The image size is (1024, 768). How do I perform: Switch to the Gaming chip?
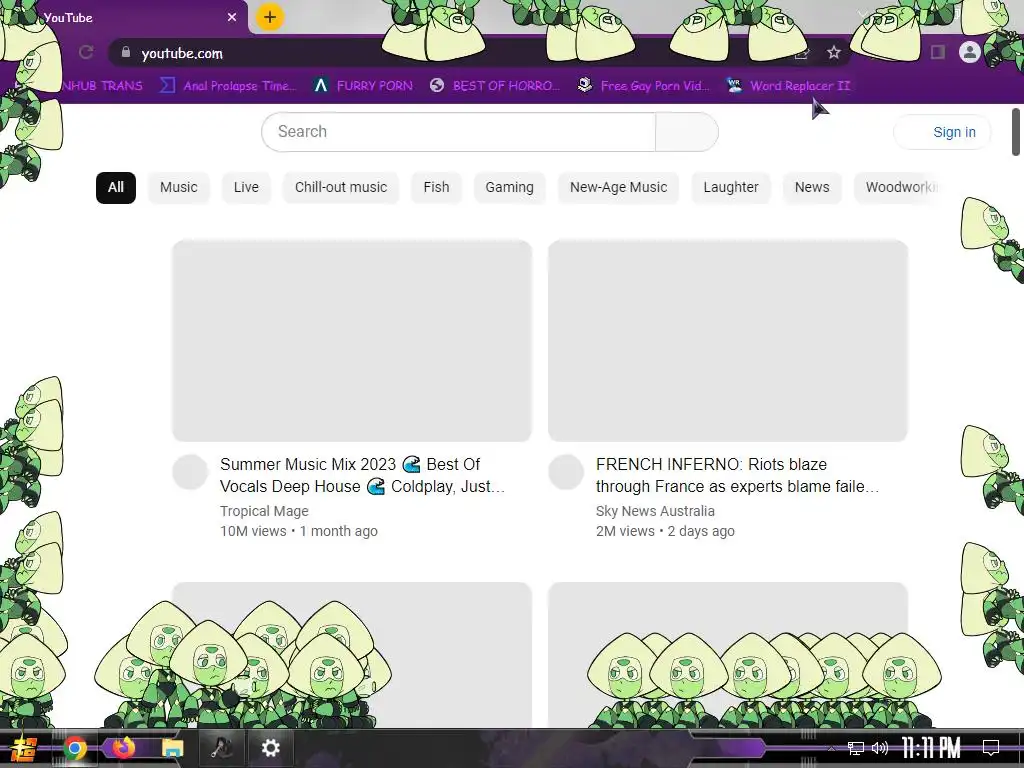509,187
